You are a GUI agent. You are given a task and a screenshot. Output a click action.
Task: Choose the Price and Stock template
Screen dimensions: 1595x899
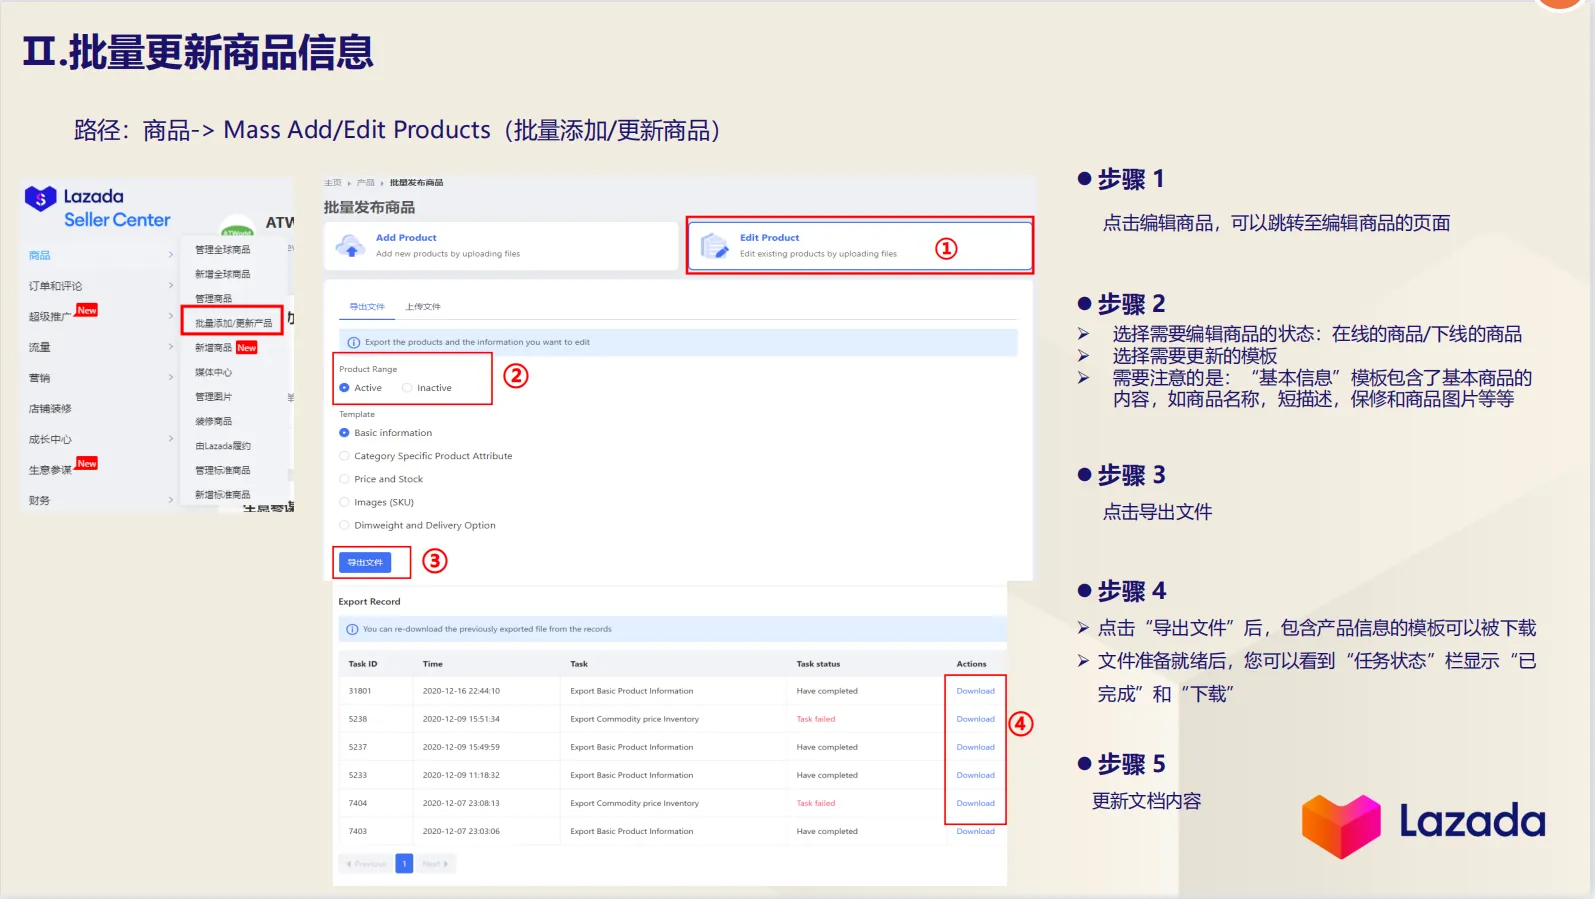pos(344,479)
